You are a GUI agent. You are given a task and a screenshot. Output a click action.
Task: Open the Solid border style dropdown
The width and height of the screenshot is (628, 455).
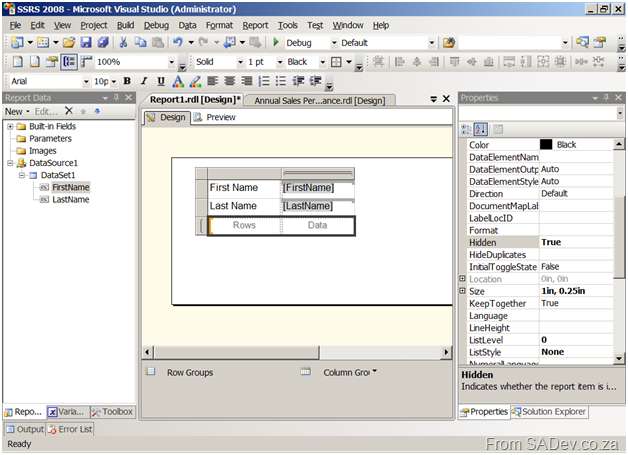click(x=240, y=62)
